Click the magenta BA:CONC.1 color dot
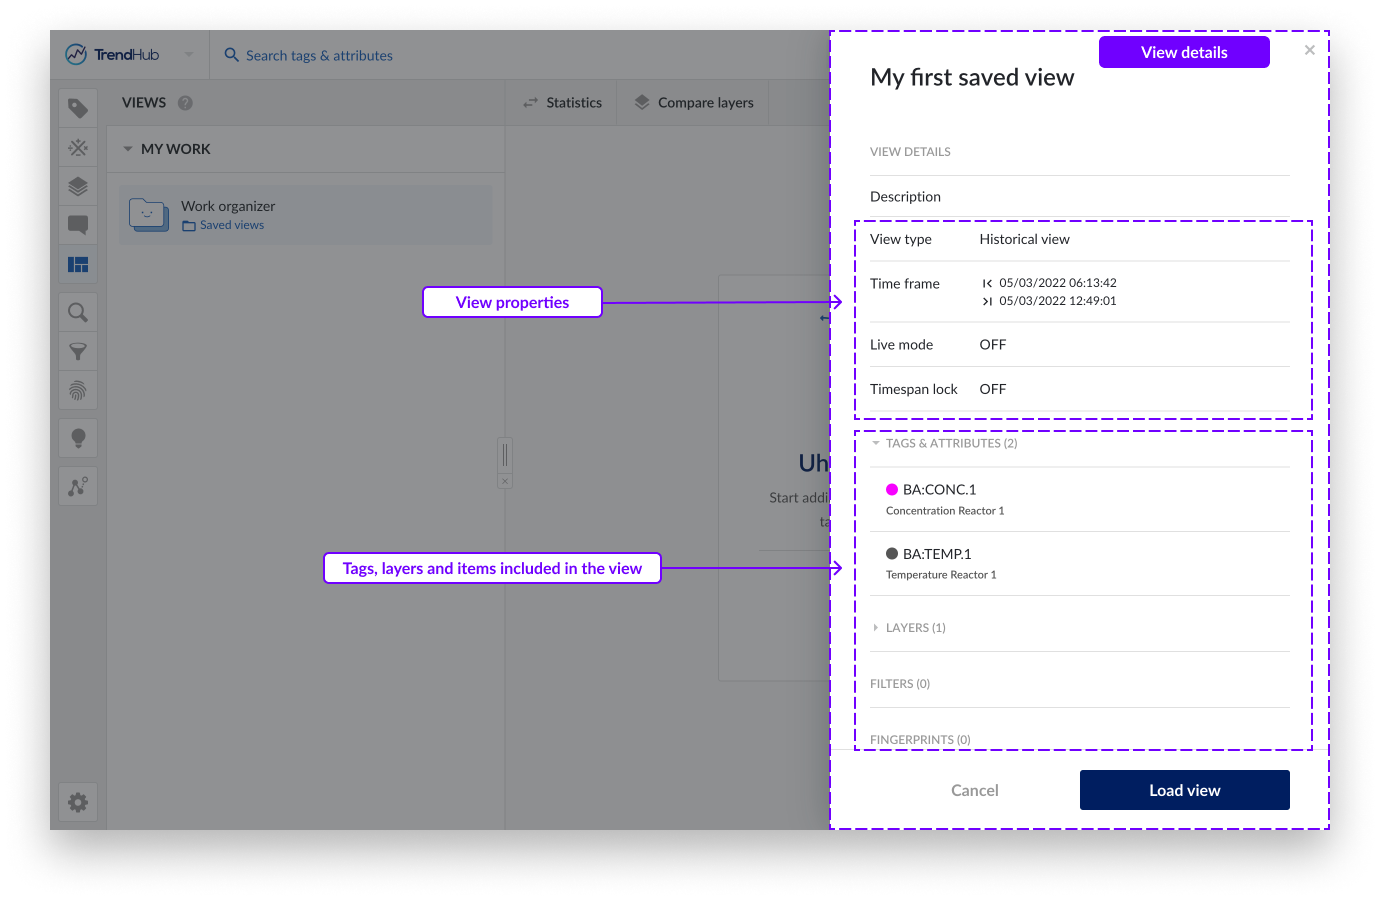1380x900 pixels. [892, 490]
